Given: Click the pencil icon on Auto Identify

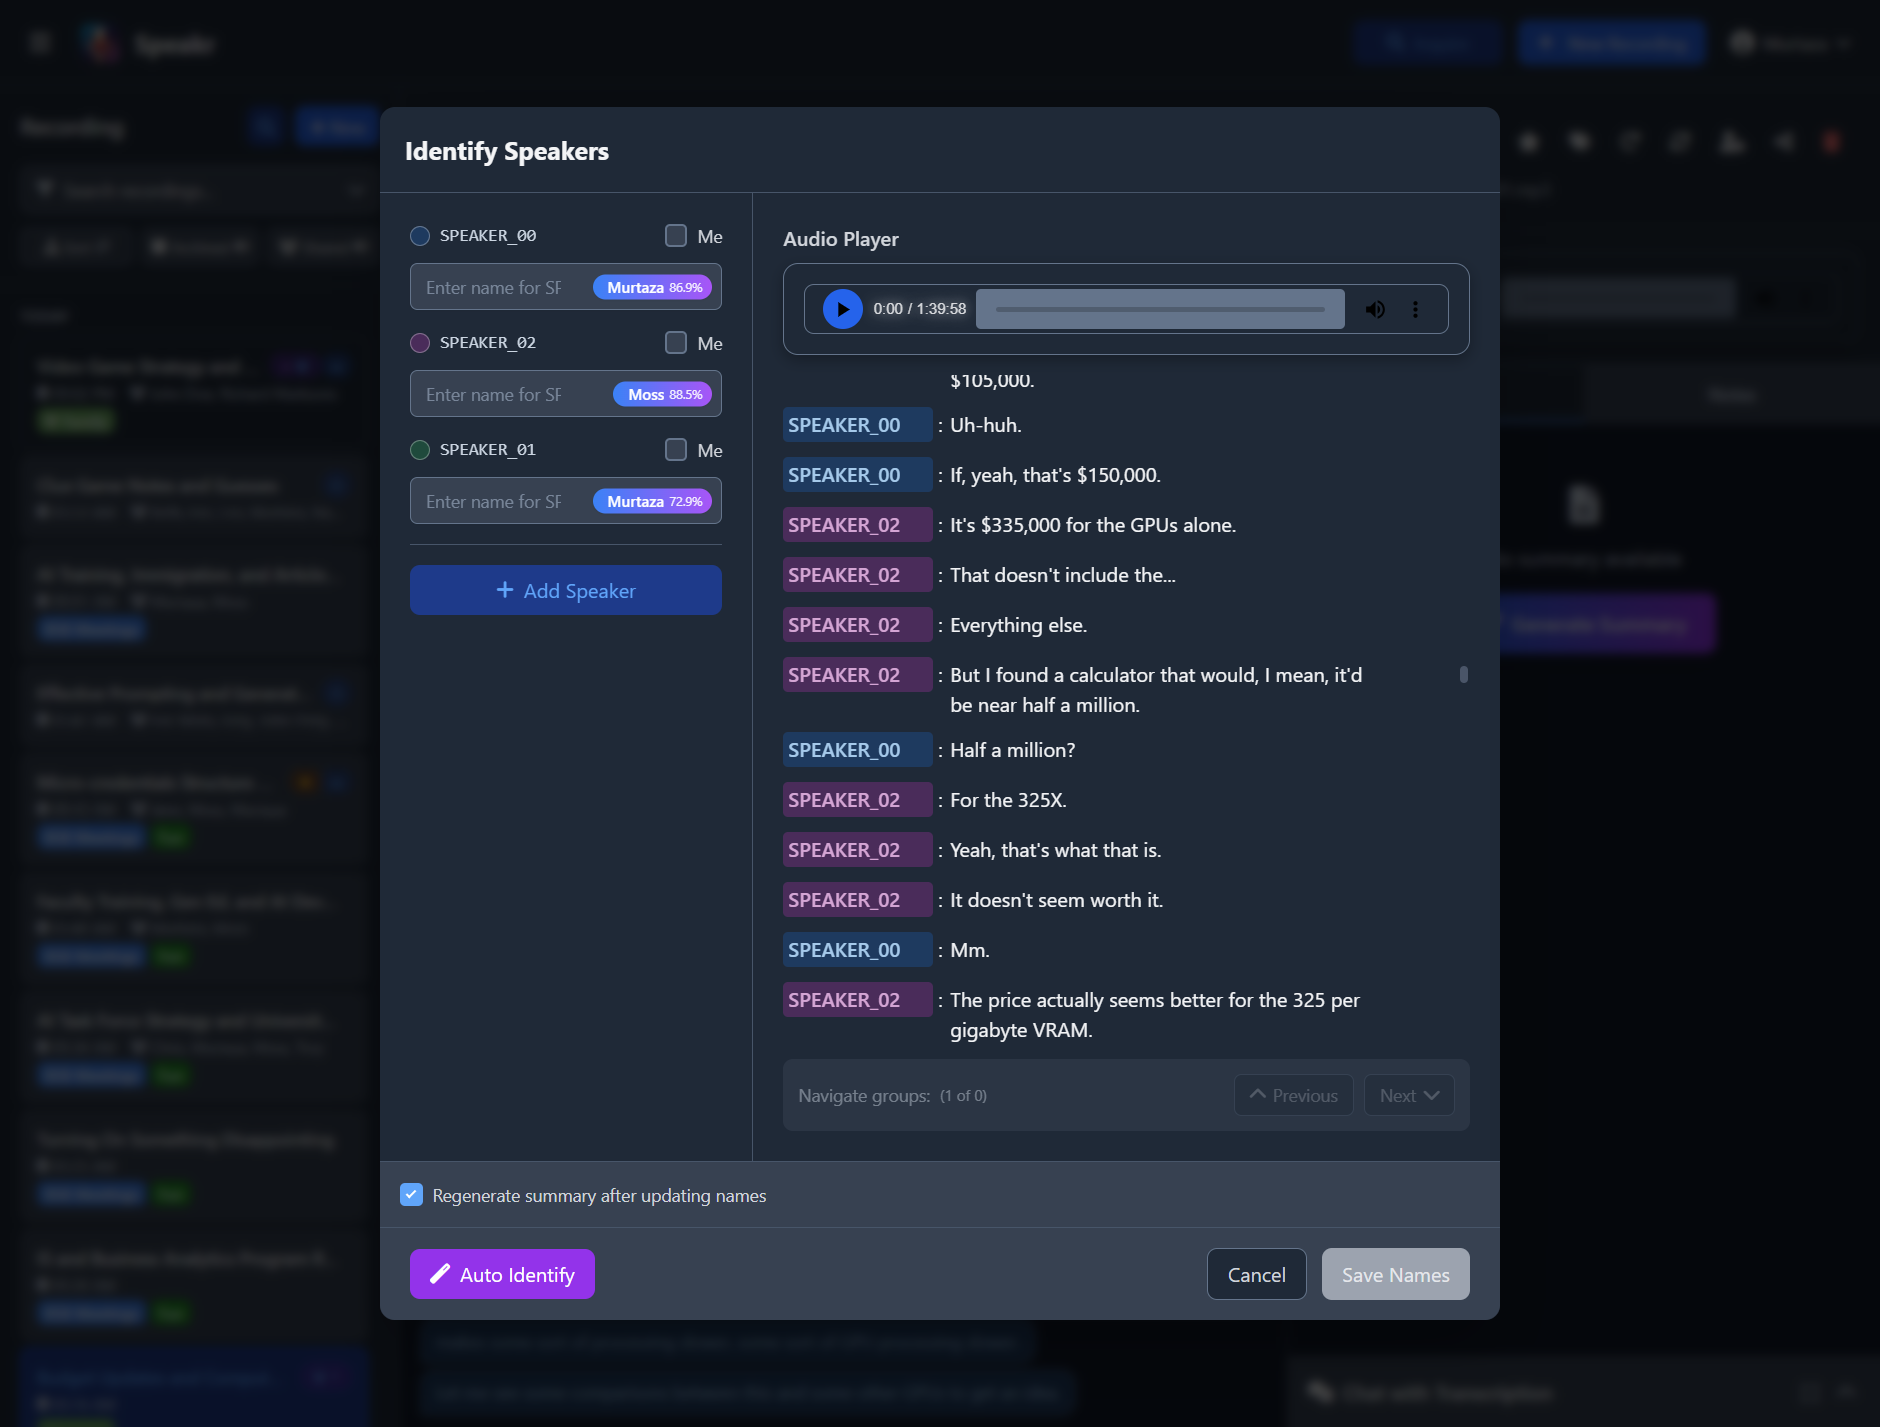Looking at the screenshot, I should (440, 1273).
